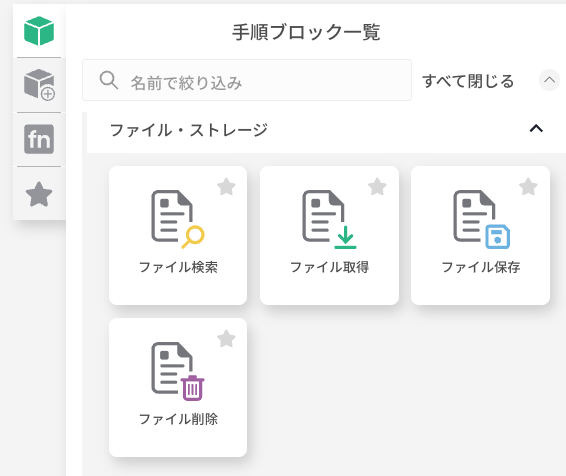Click the ファイル削除 block label

coord(178,419)
